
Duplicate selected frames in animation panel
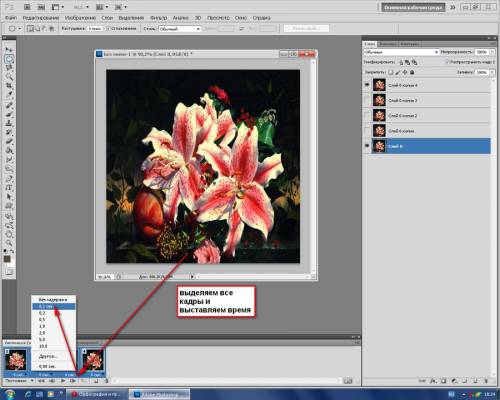pos(96,381)
